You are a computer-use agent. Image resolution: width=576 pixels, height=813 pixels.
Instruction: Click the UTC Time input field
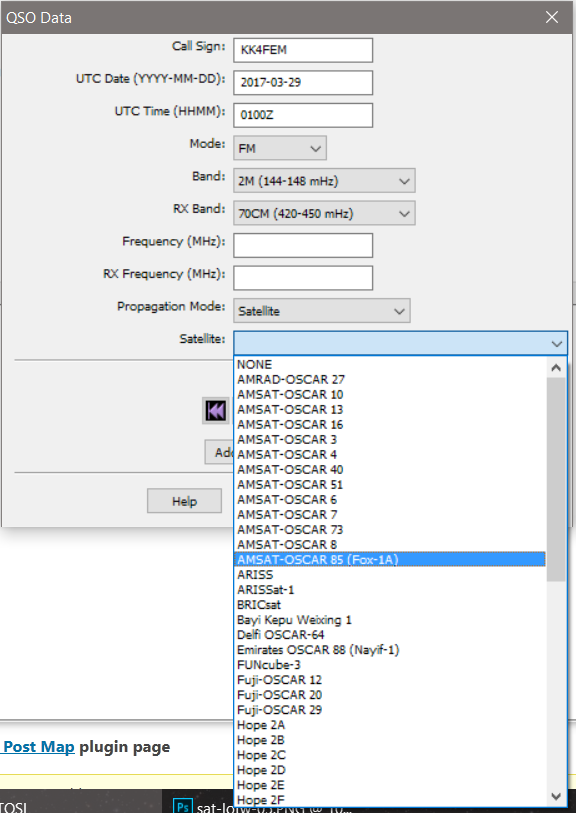303,115
